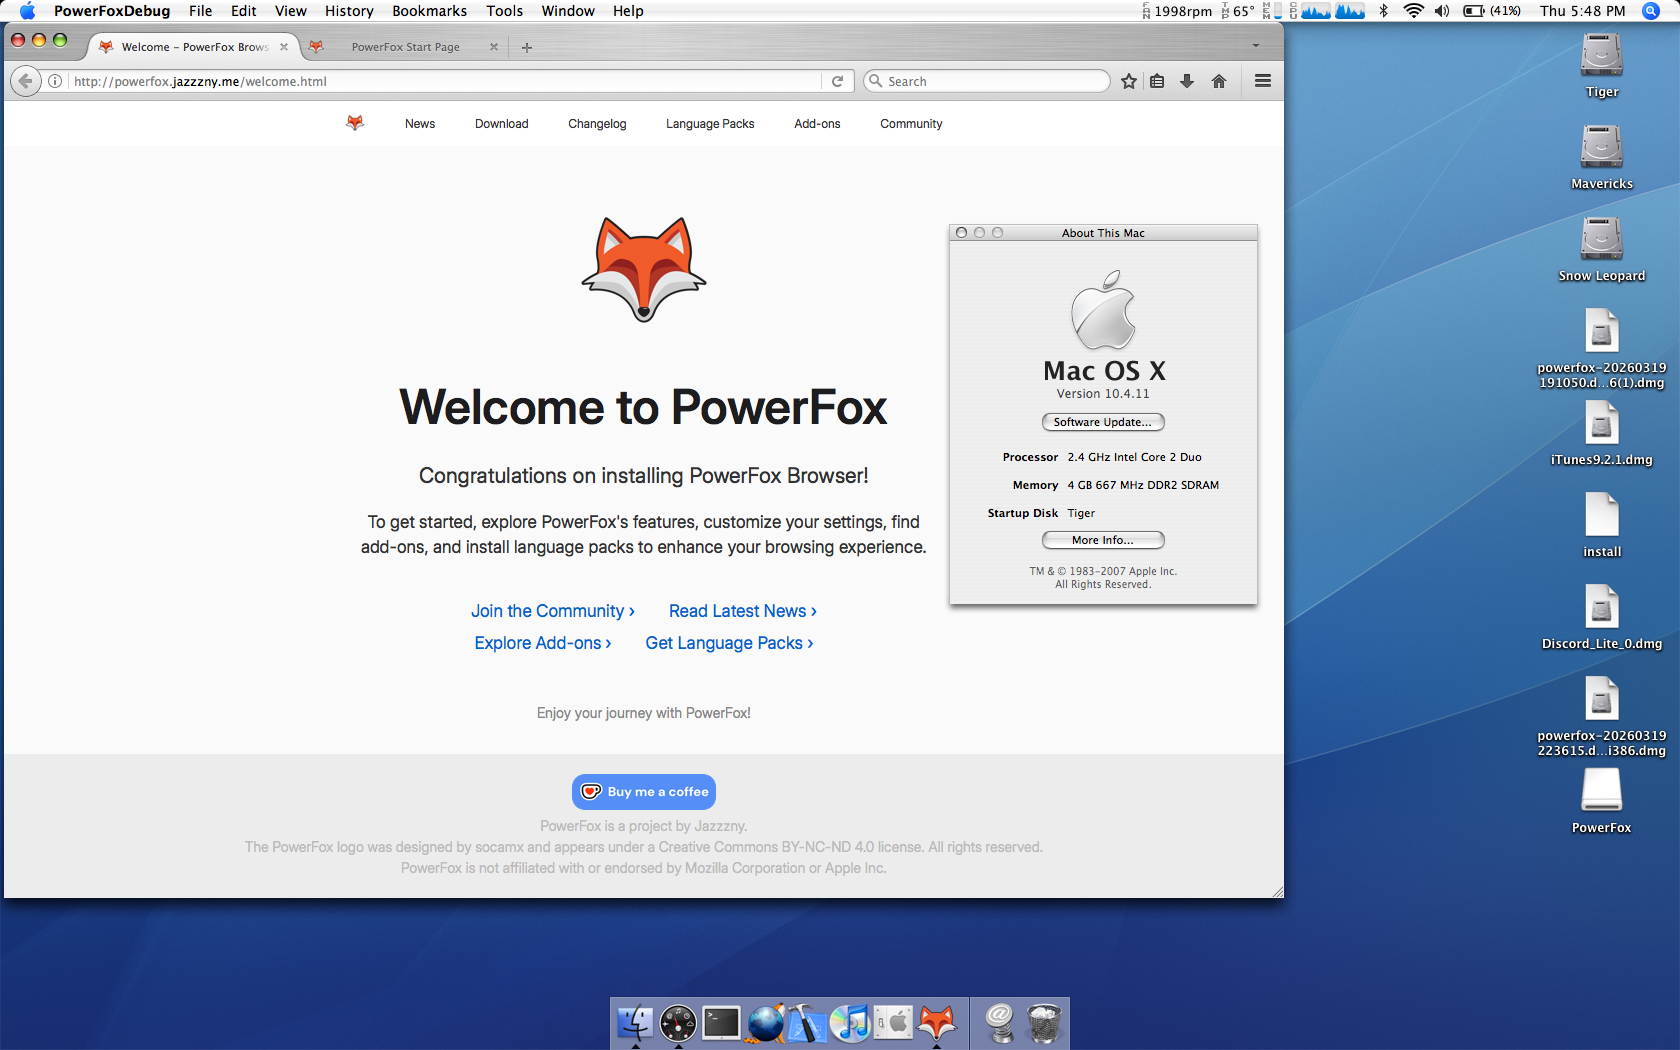
Task: Click the Wi-Fi status icon
Action: pos(1413,11)
